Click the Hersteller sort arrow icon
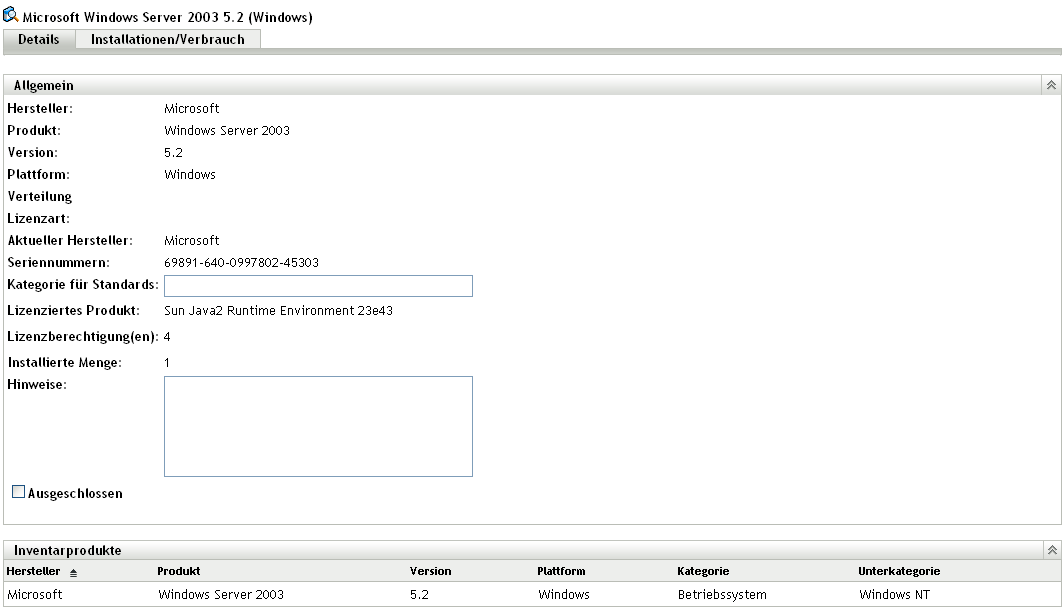 [73, 573]
